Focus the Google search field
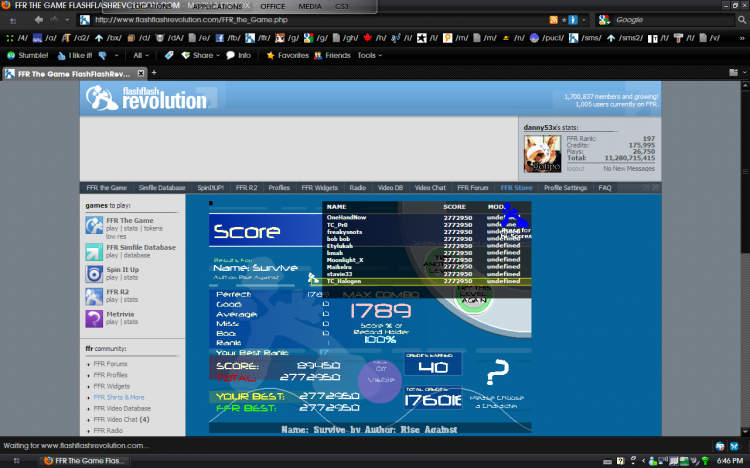The image size is (750, 468). pos(674,20)
